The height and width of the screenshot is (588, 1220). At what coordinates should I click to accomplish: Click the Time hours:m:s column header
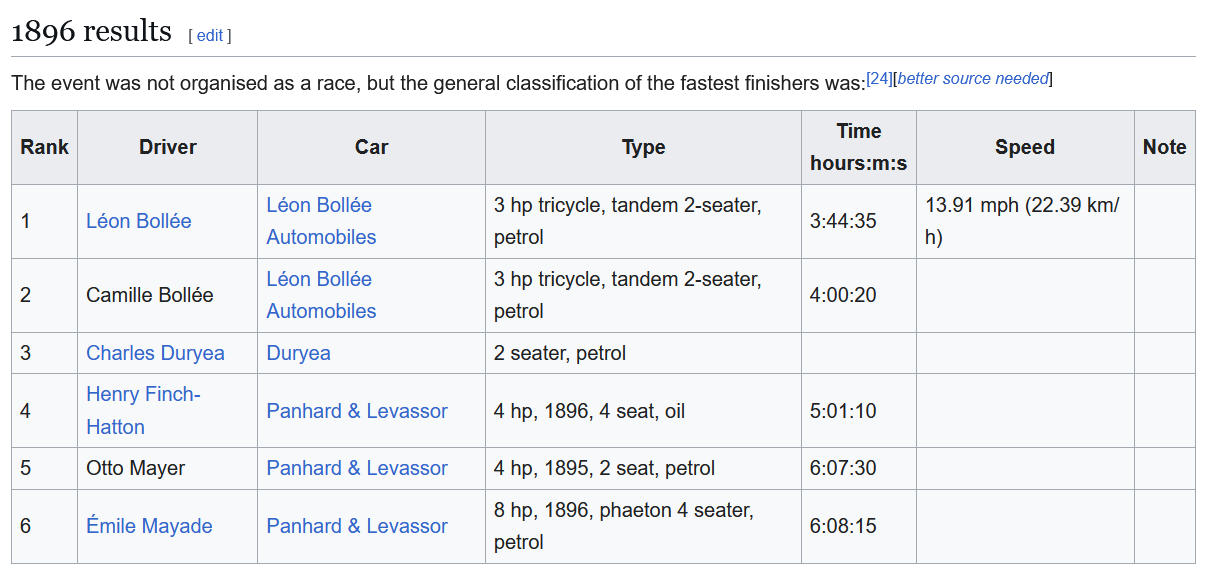coord(858,147)
